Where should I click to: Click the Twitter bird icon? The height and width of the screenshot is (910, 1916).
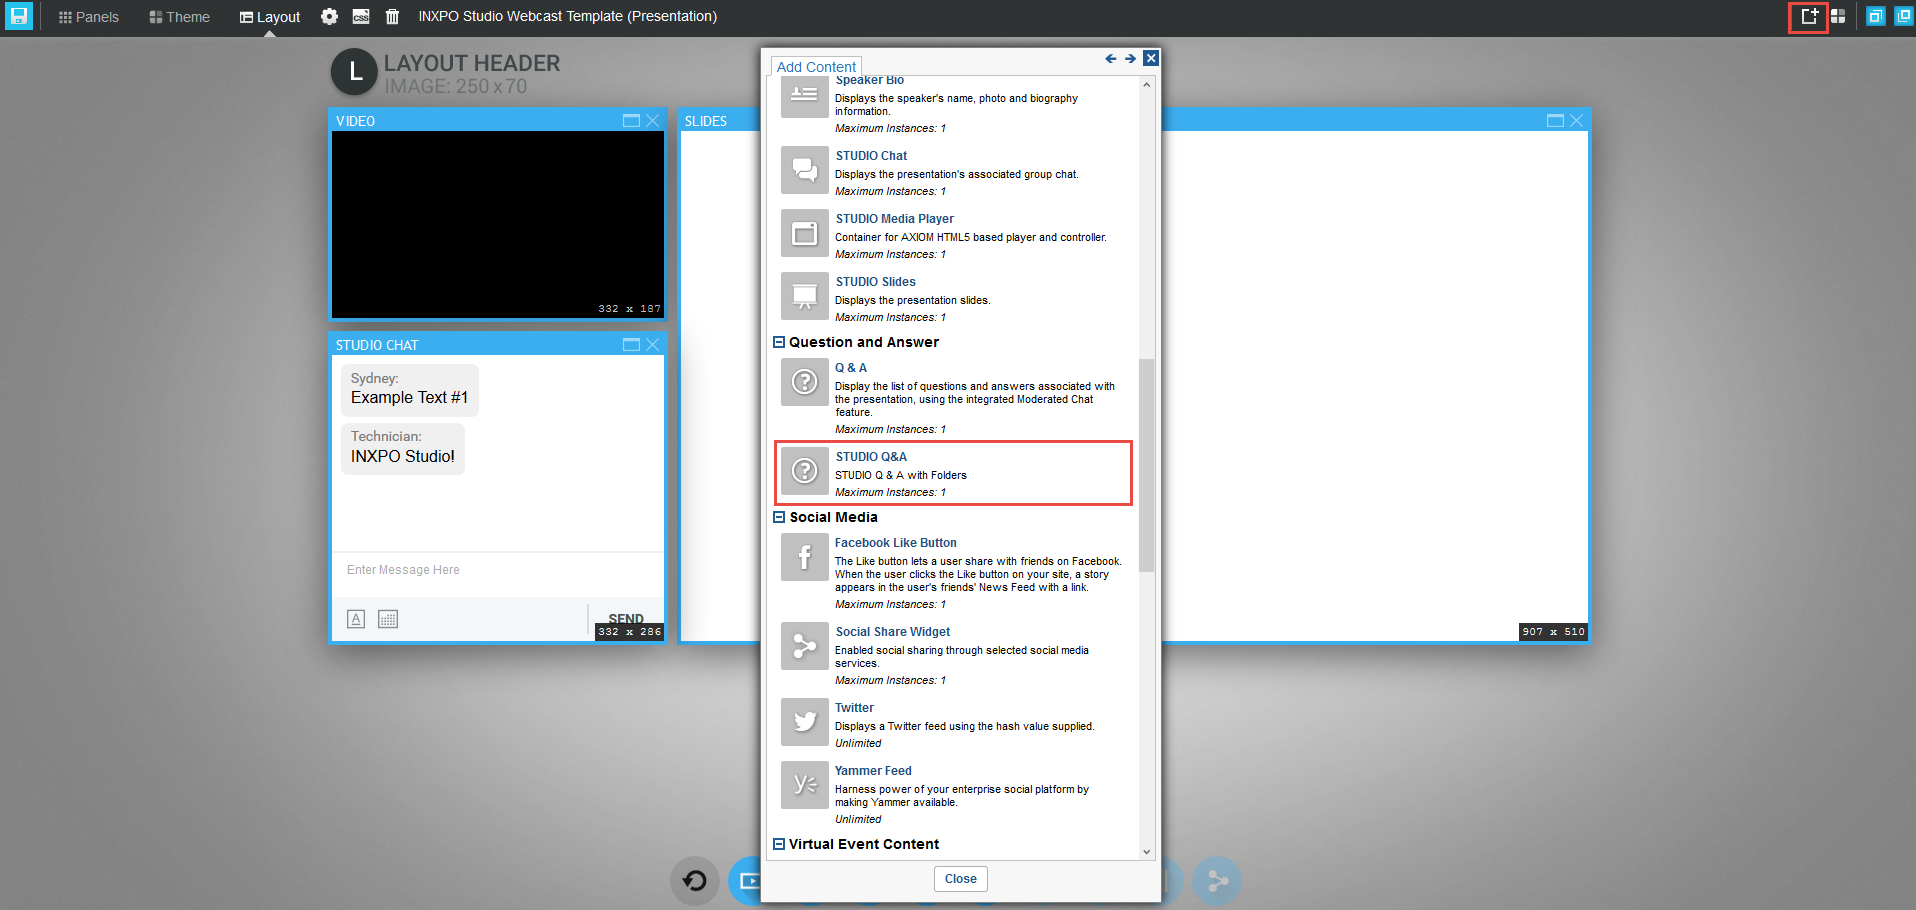coord(805,722)
